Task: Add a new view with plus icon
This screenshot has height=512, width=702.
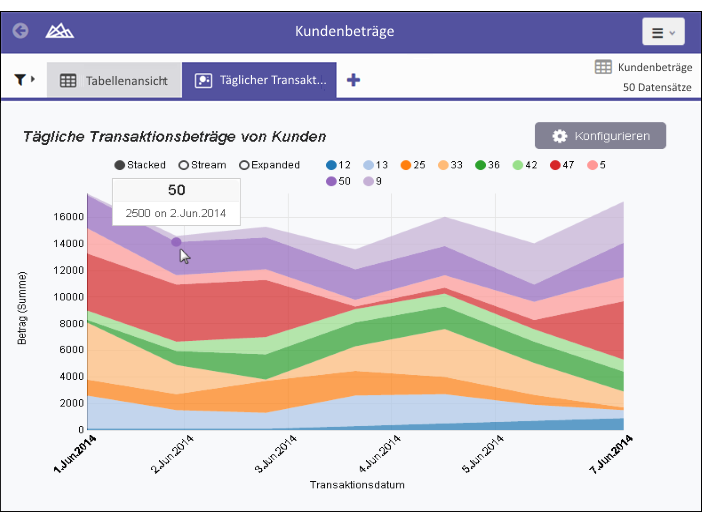Action: point(353,80)
